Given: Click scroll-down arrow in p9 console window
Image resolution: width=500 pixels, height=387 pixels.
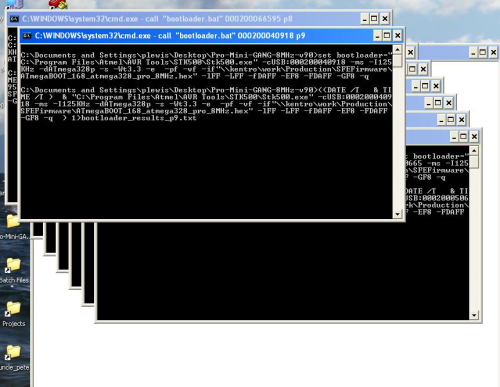Looking at the screenshot, I should (397, 214).
